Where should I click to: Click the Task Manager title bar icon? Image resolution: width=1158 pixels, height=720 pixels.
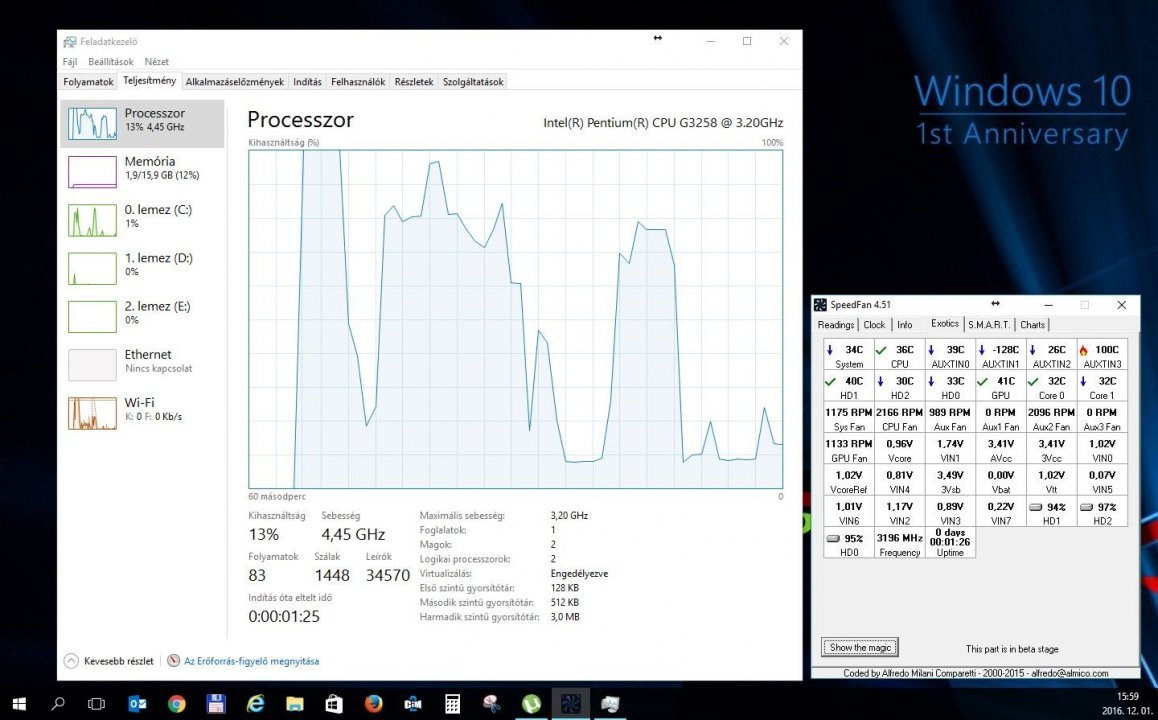tap(69, 42)
